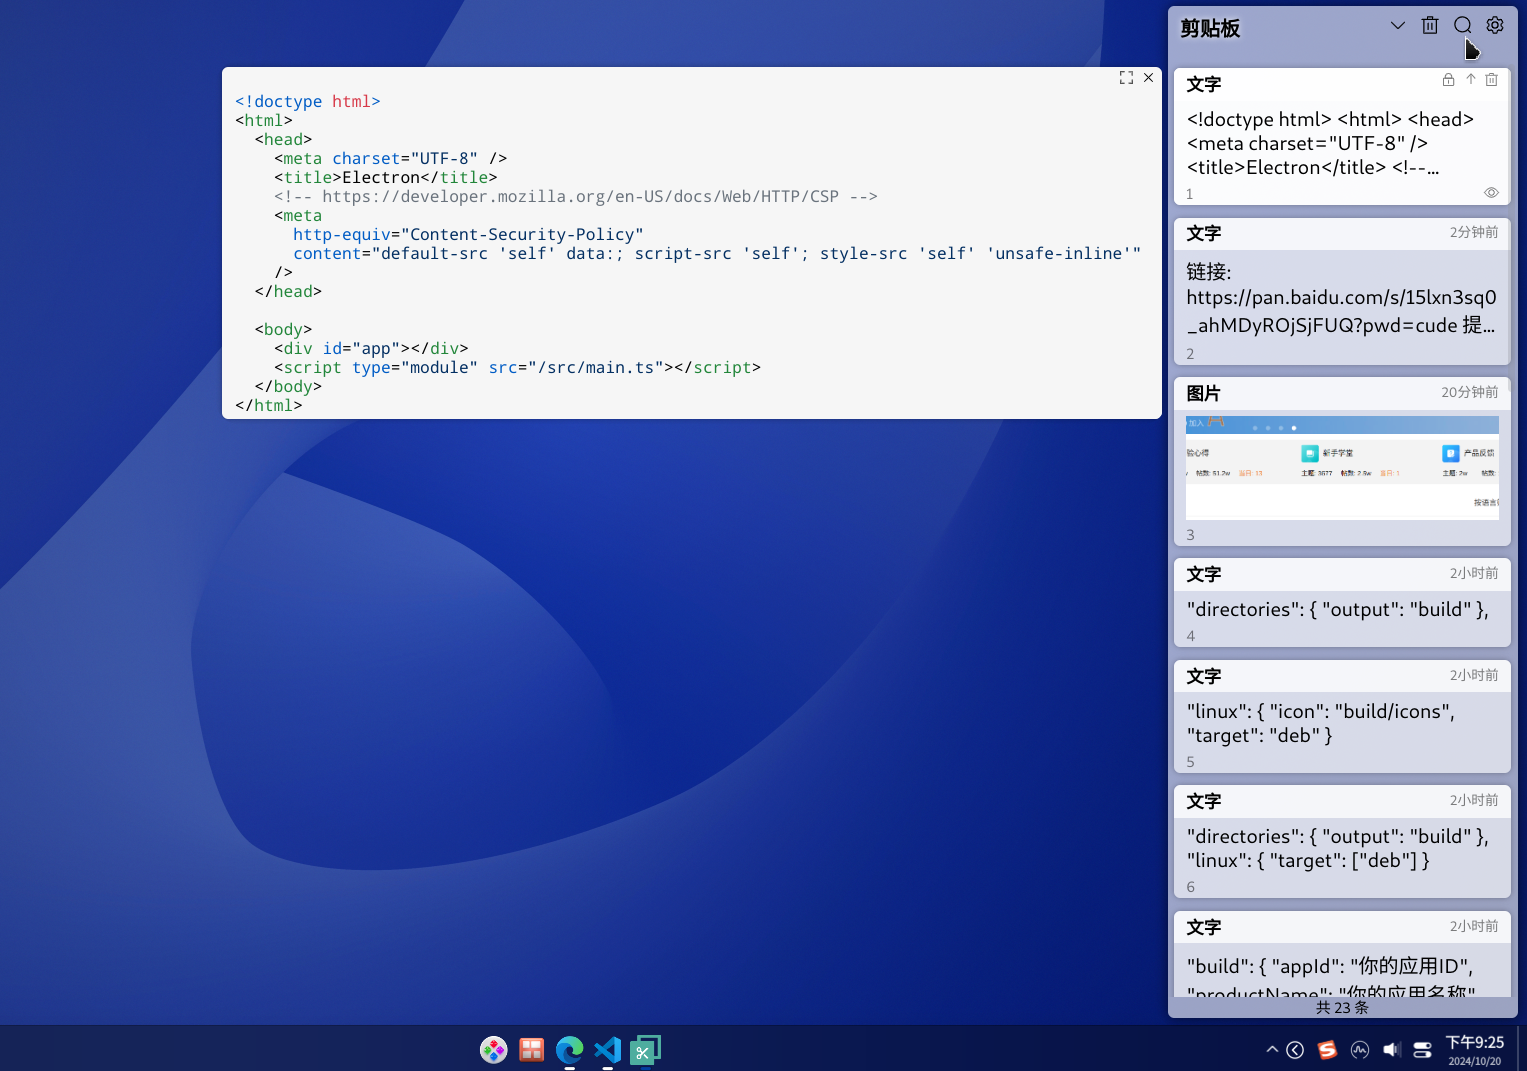Screen dimensions: 1527x1071
Task: Show hidden tray icons with caret
Action: [1272, 1049]
